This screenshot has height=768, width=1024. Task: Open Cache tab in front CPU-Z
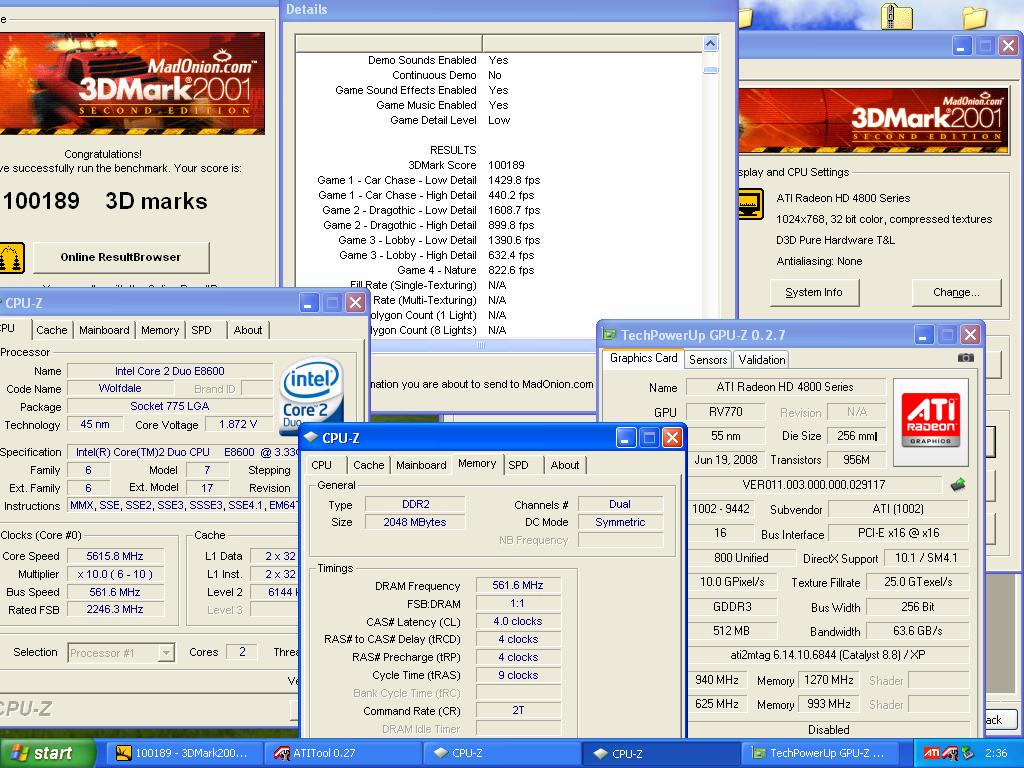pyautogui.click(x=368, y=465)
